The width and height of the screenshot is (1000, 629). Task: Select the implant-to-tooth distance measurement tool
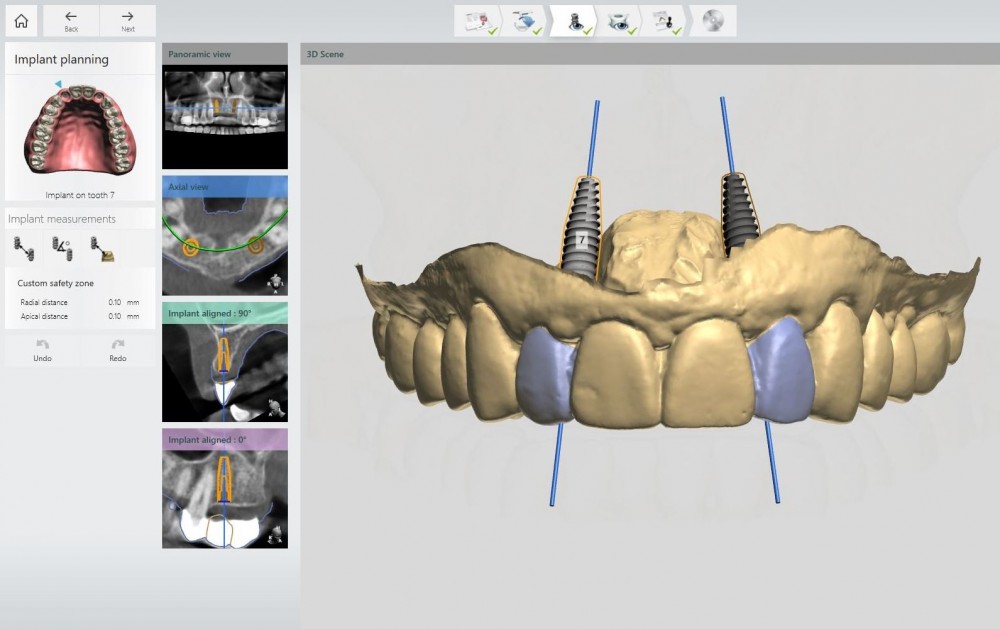102,247
